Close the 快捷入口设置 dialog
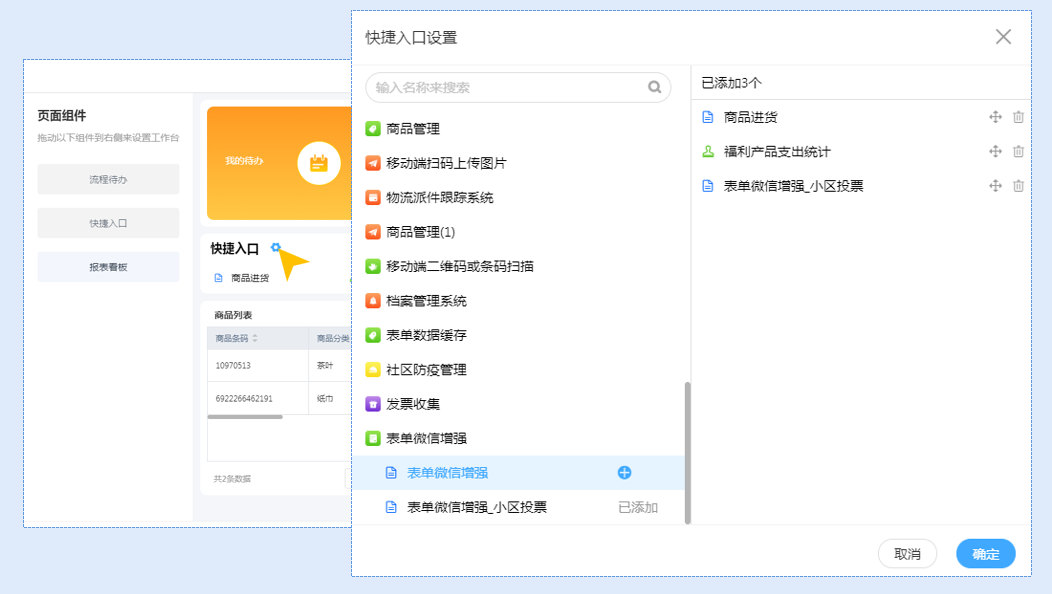The width and height of the screenshot is (1052, 594). (x=1003, y=37)
